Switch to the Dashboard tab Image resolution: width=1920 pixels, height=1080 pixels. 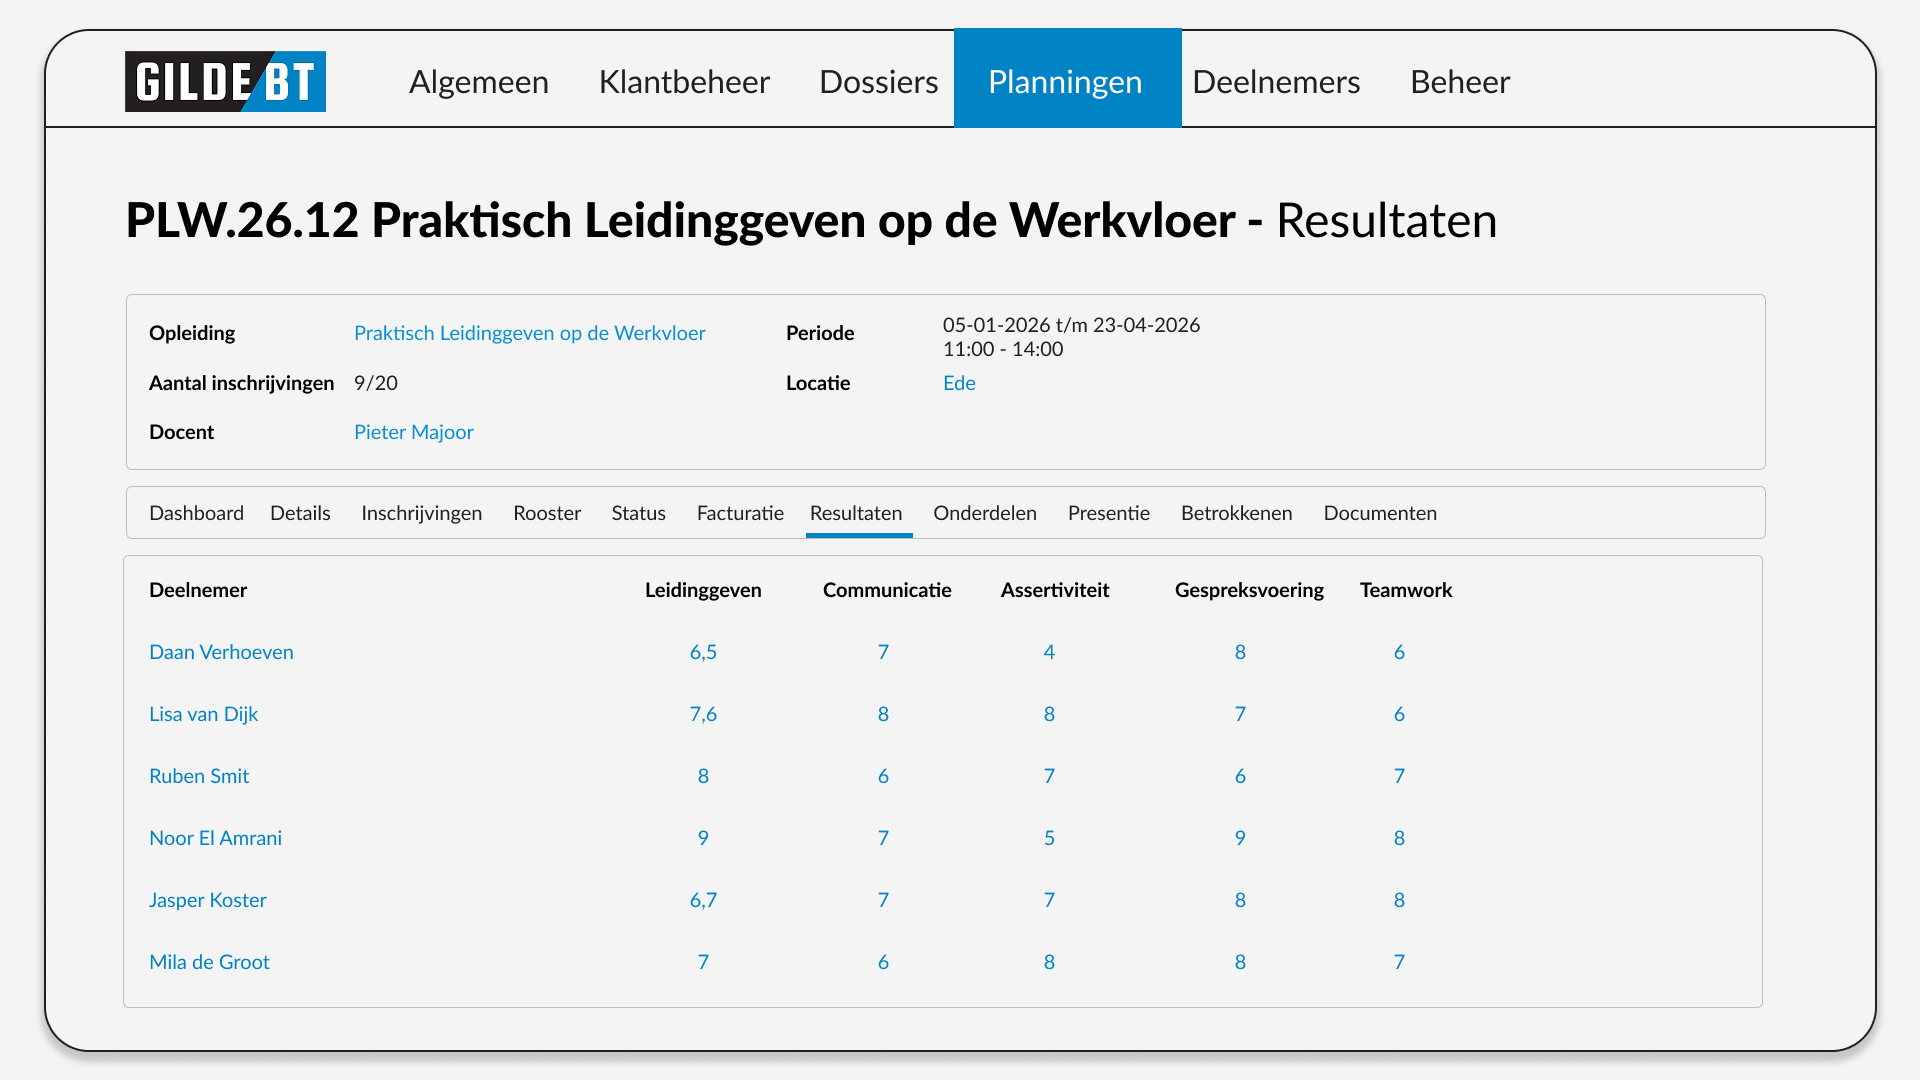(x=196, y=513)
